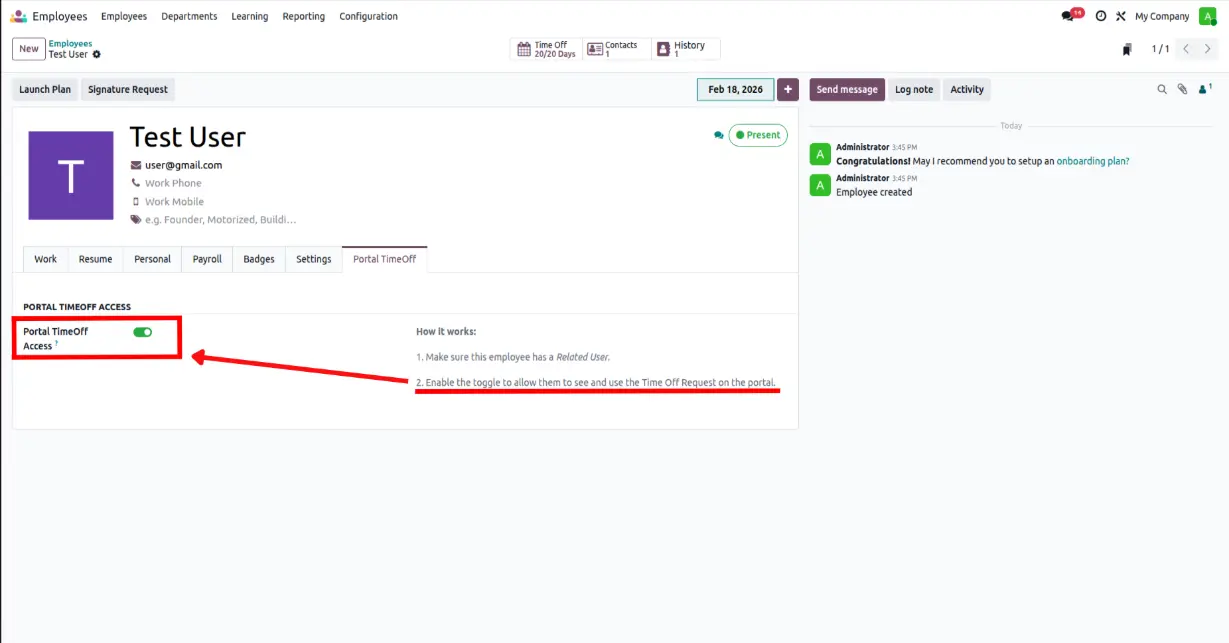Open the activities clock icon
The width and height of the screenshot is (1229, 643).
[x=1100, y=16]
